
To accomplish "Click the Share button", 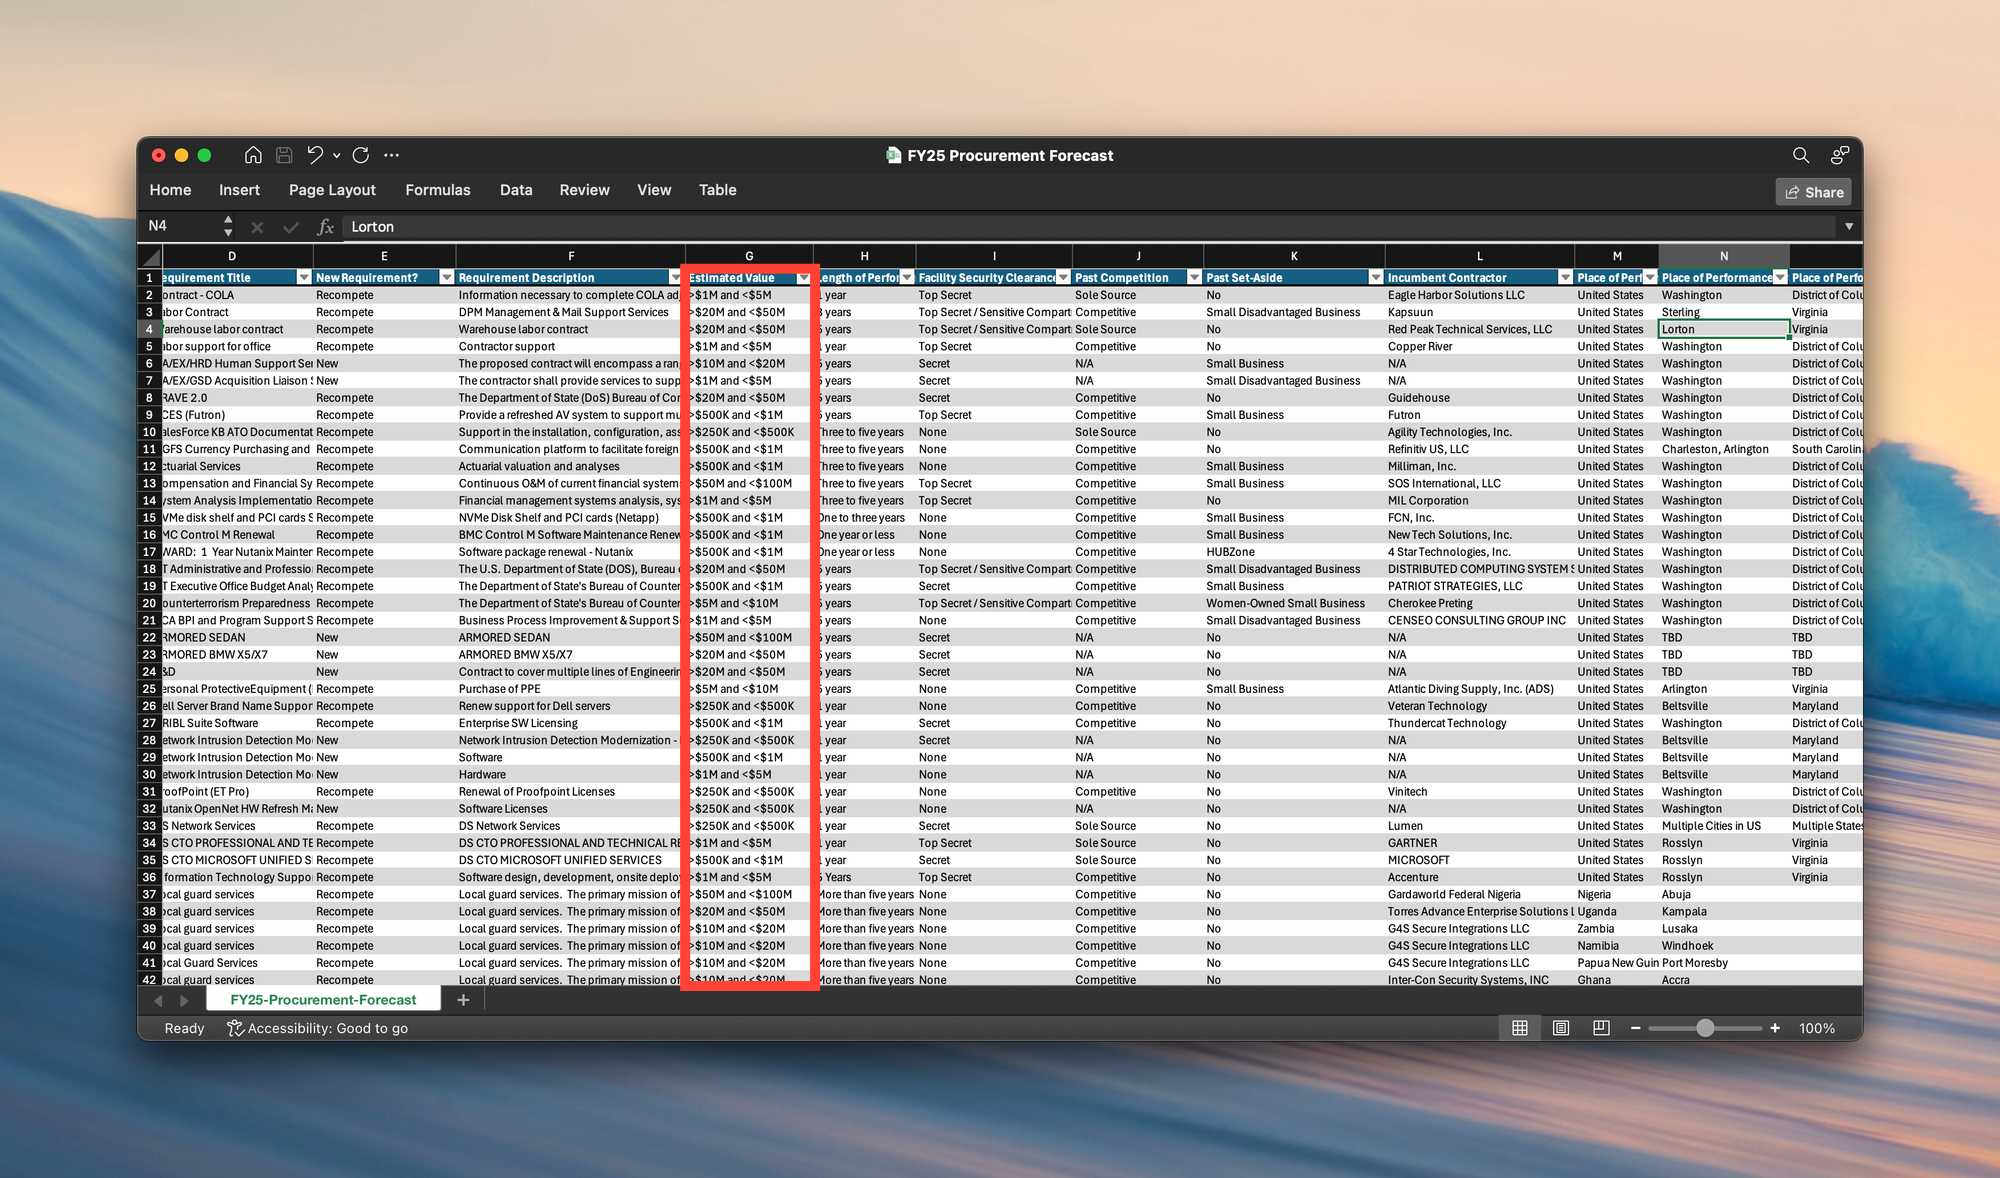I will 1814,192.
